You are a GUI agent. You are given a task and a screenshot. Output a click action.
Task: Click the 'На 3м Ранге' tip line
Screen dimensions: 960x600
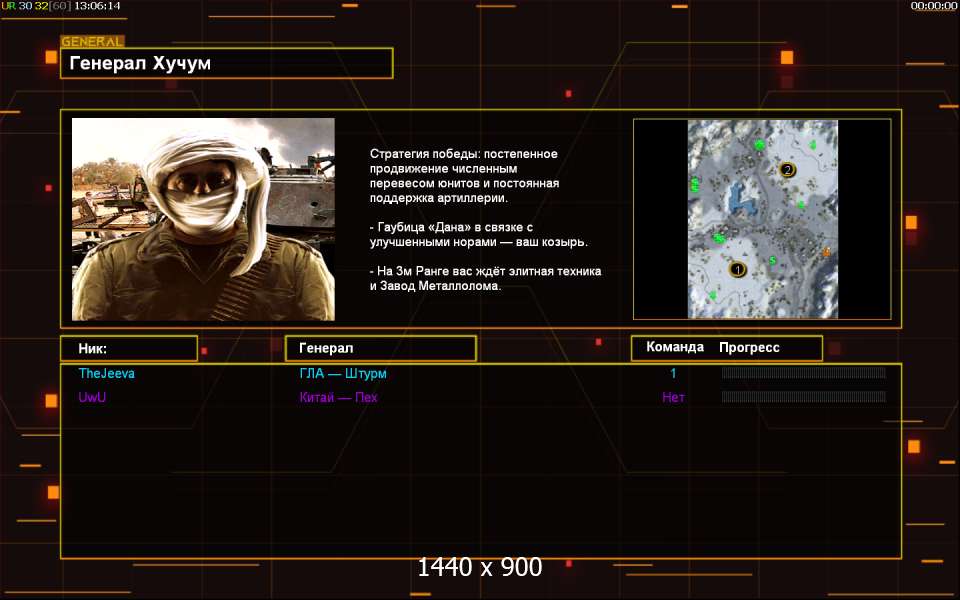coord(486,279)
